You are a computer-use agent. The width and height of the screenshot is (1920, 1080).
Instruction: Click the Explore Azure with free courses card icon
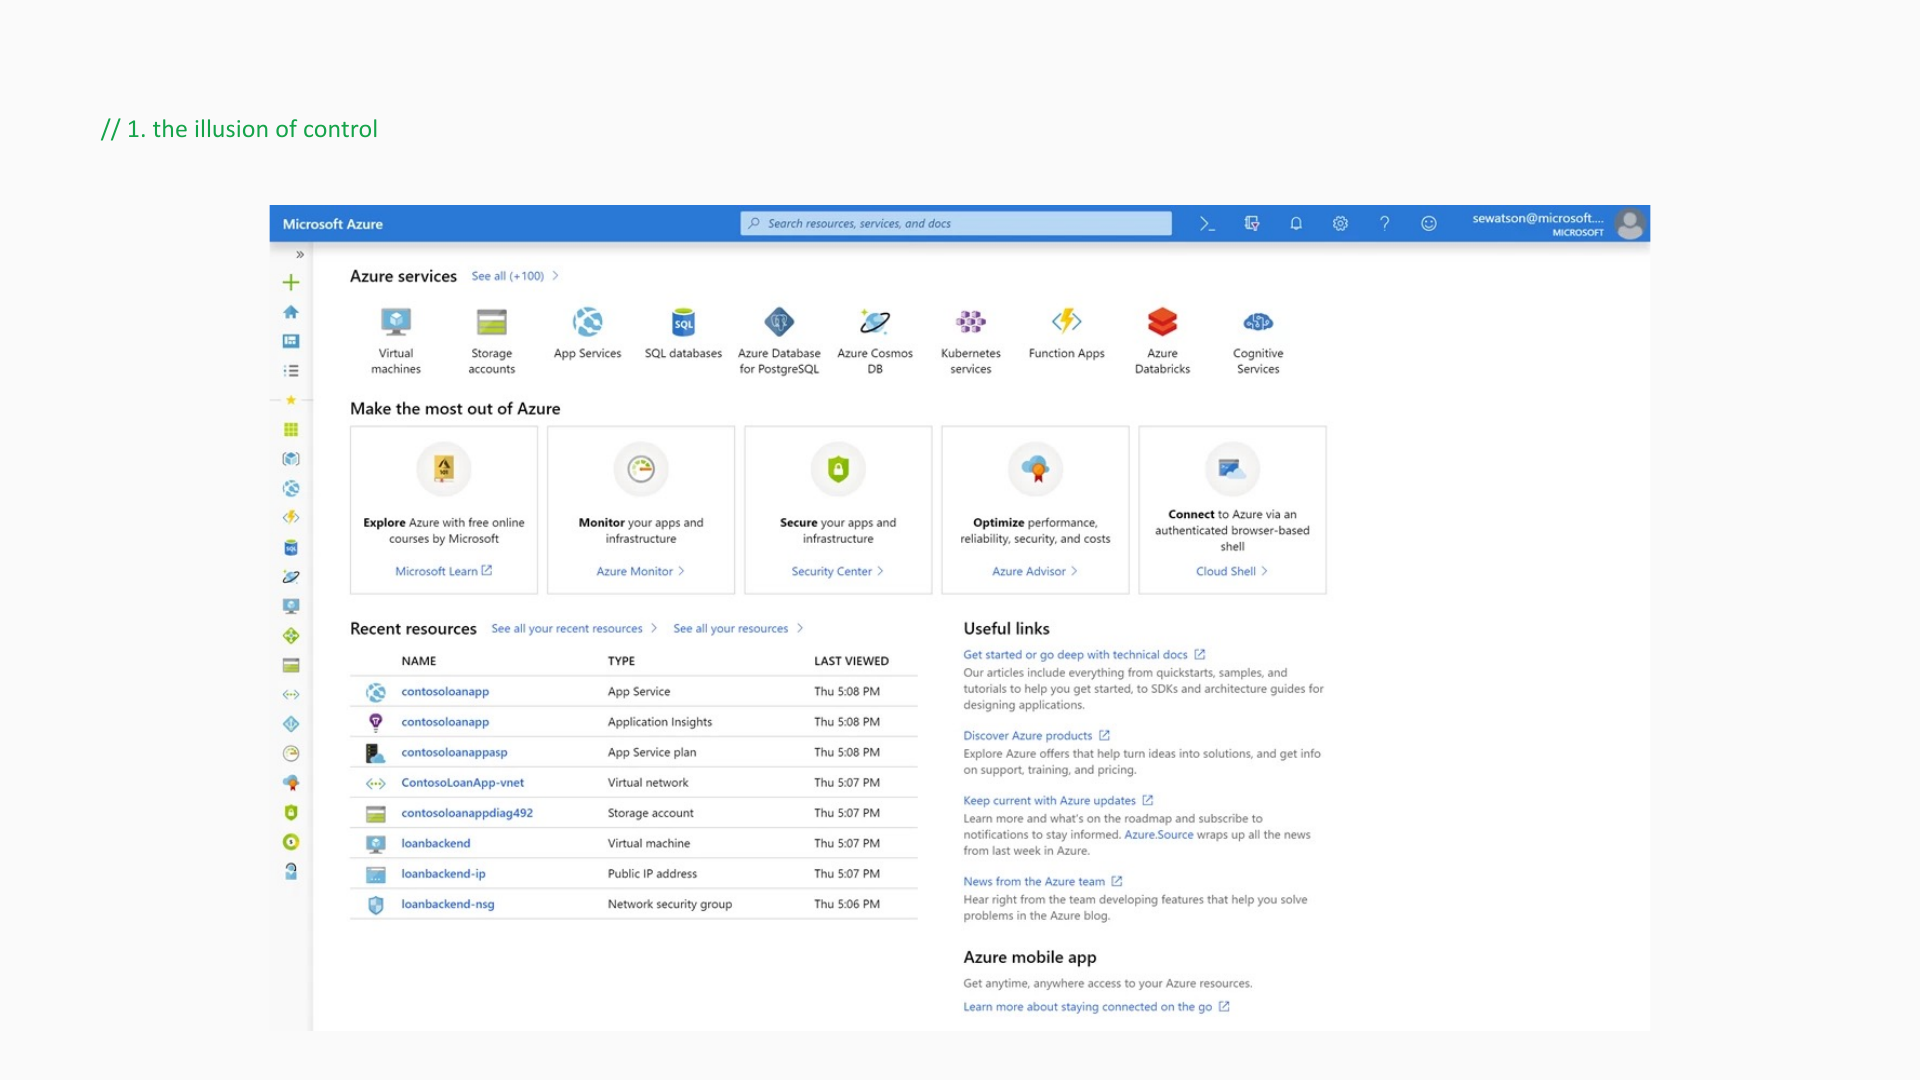(x=444, y=468)
